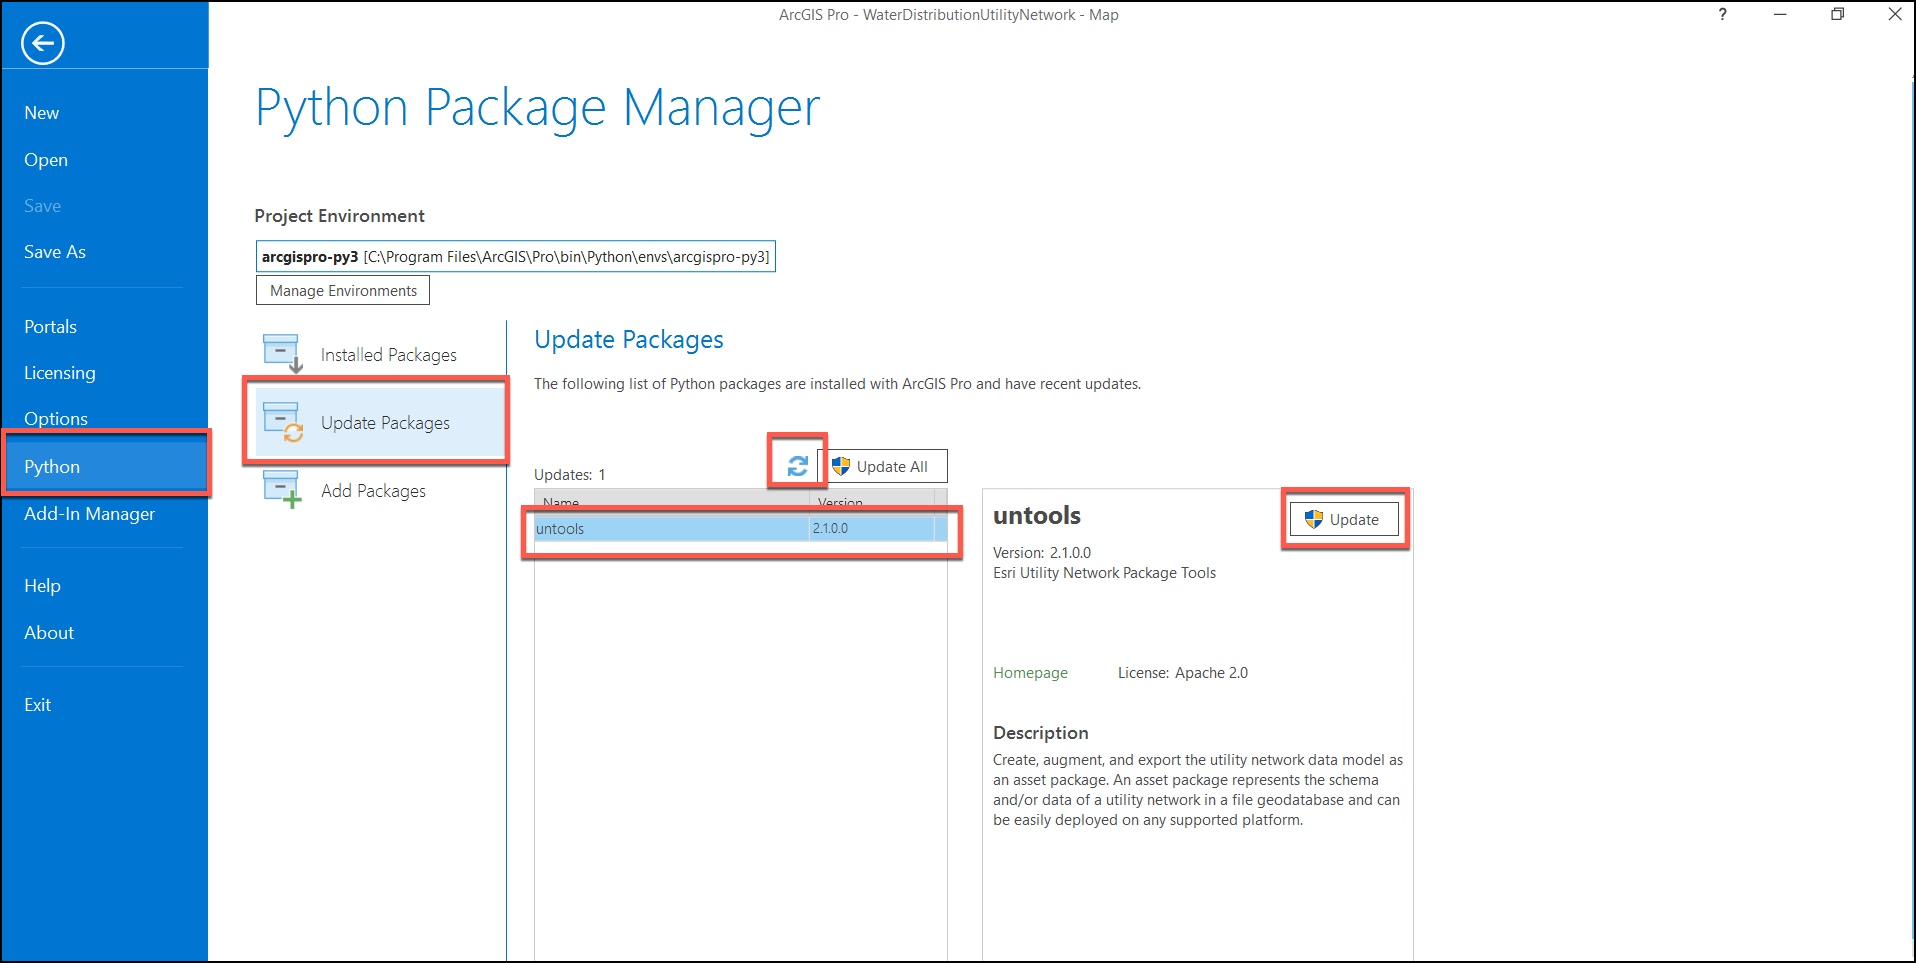
Task: Close the ArcGIS Pro window
Action: [1894, 14]
